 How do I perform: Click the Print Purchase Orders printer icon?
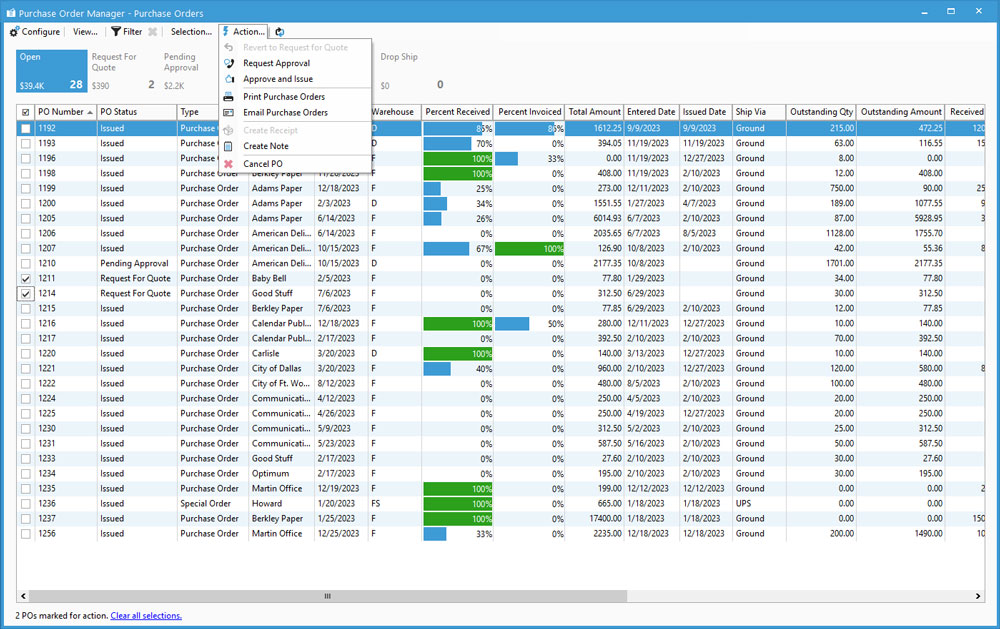pos(229,97)
